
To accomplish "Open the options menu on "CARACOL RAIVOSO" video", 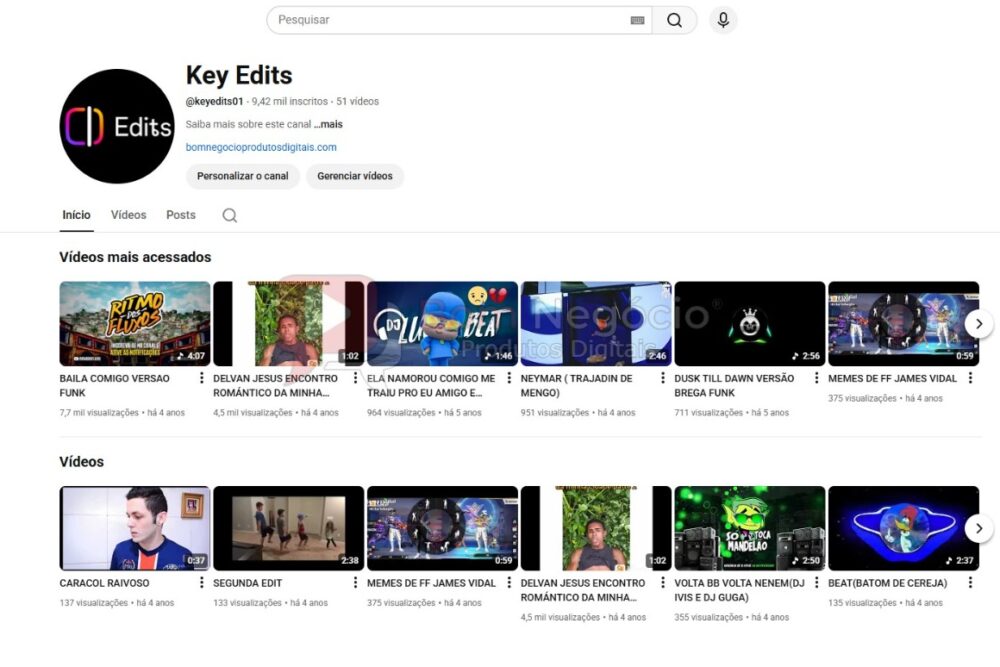I will pyautogui.click(x=202, y=581).
